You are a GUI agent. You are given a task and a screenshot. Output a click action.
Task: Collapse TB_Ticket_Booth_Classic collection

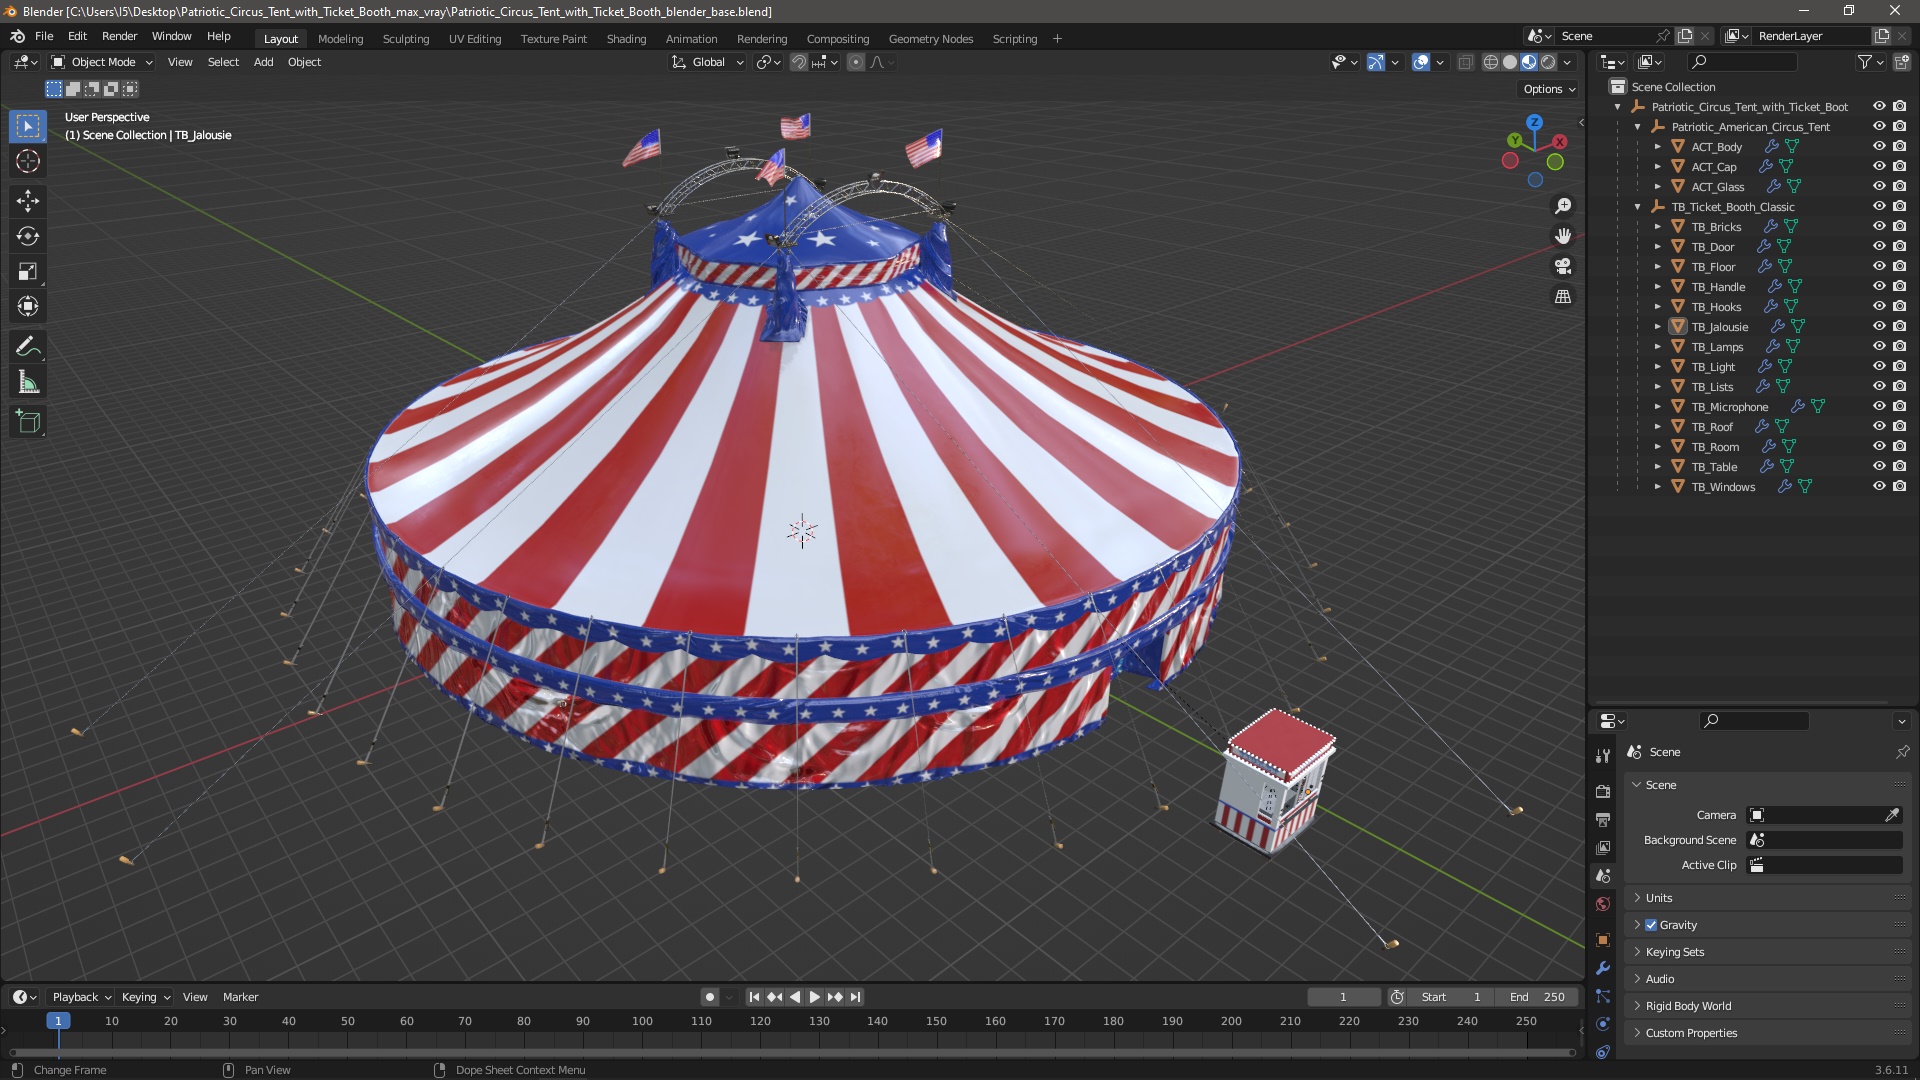1638,207
